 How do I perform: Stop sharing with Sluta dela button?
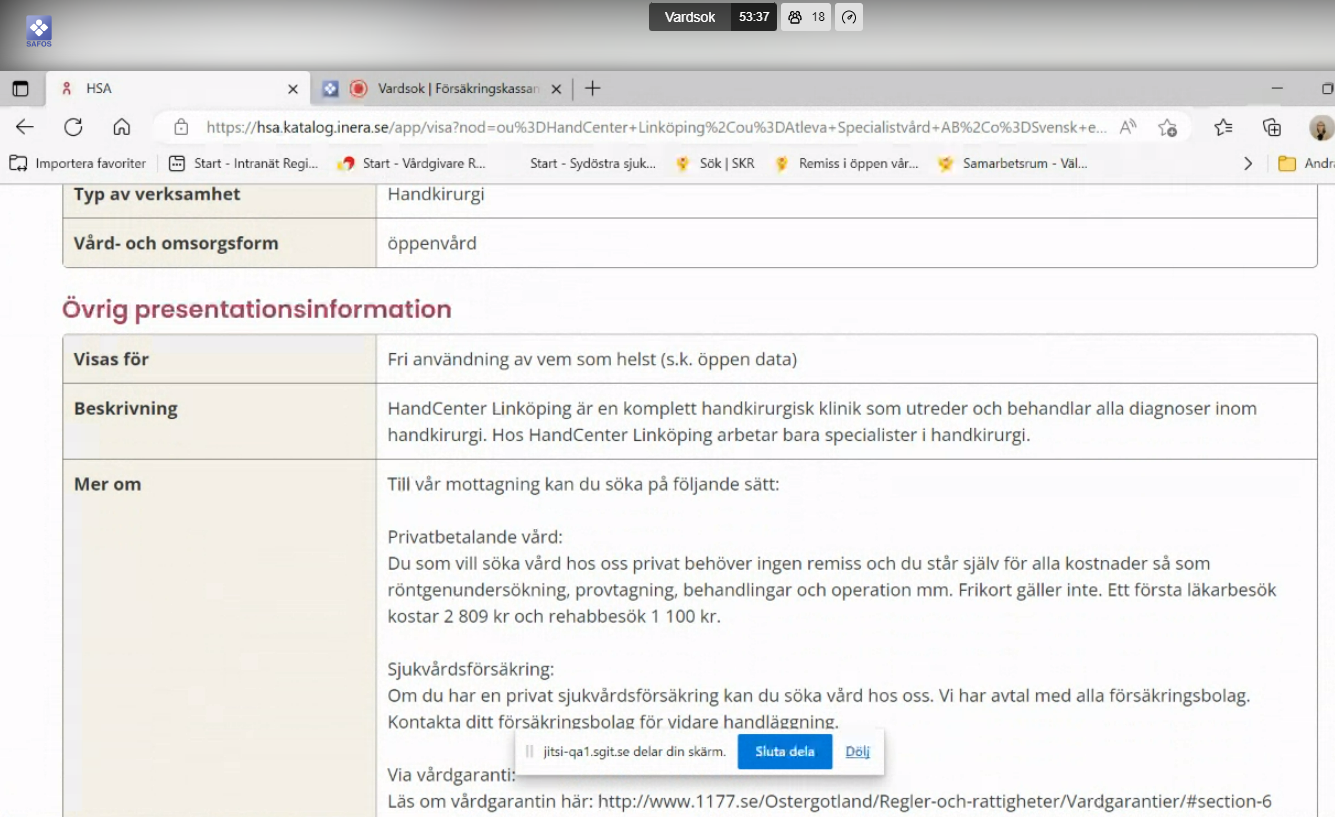784,752
